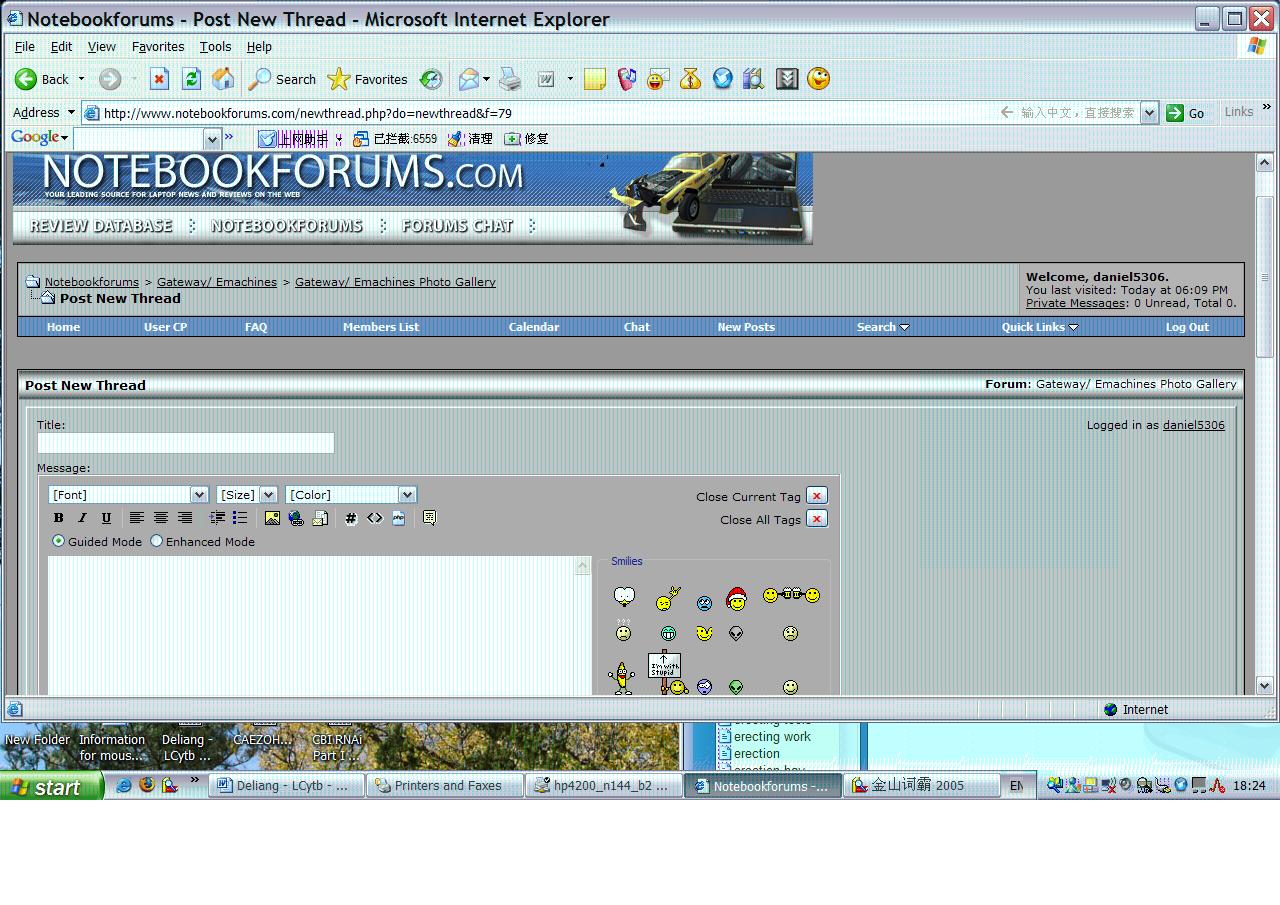
Task: Open the Help menu
Action: click(259, 46)
